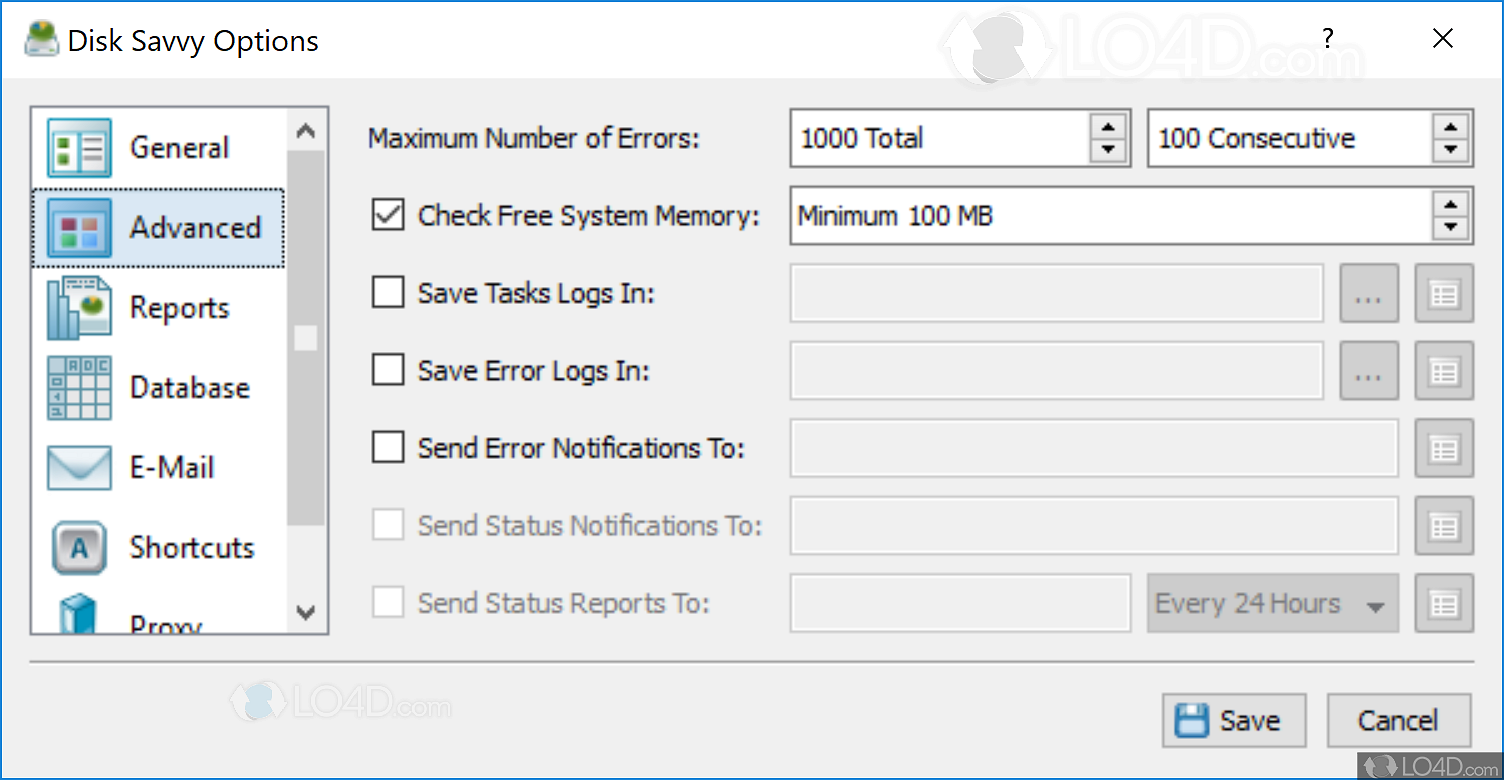Viewport: 1504px width, 780px height.
Task: Open the Proxy options icon
Action: point(79,614)
